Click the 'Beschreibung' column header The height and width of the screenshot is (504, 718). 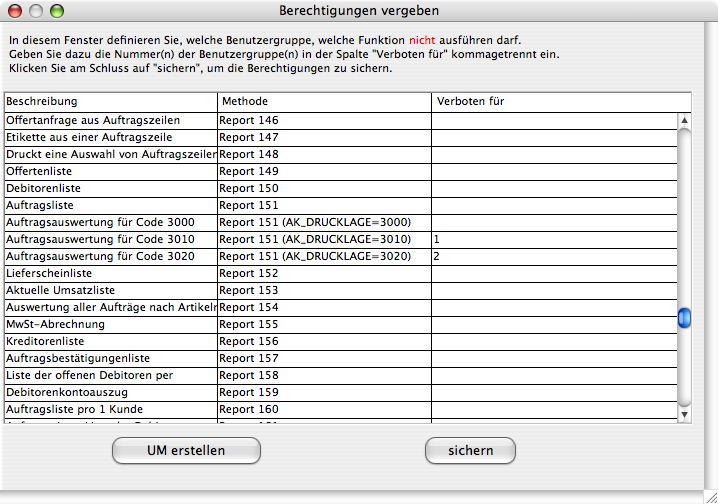tap(110, 102)
